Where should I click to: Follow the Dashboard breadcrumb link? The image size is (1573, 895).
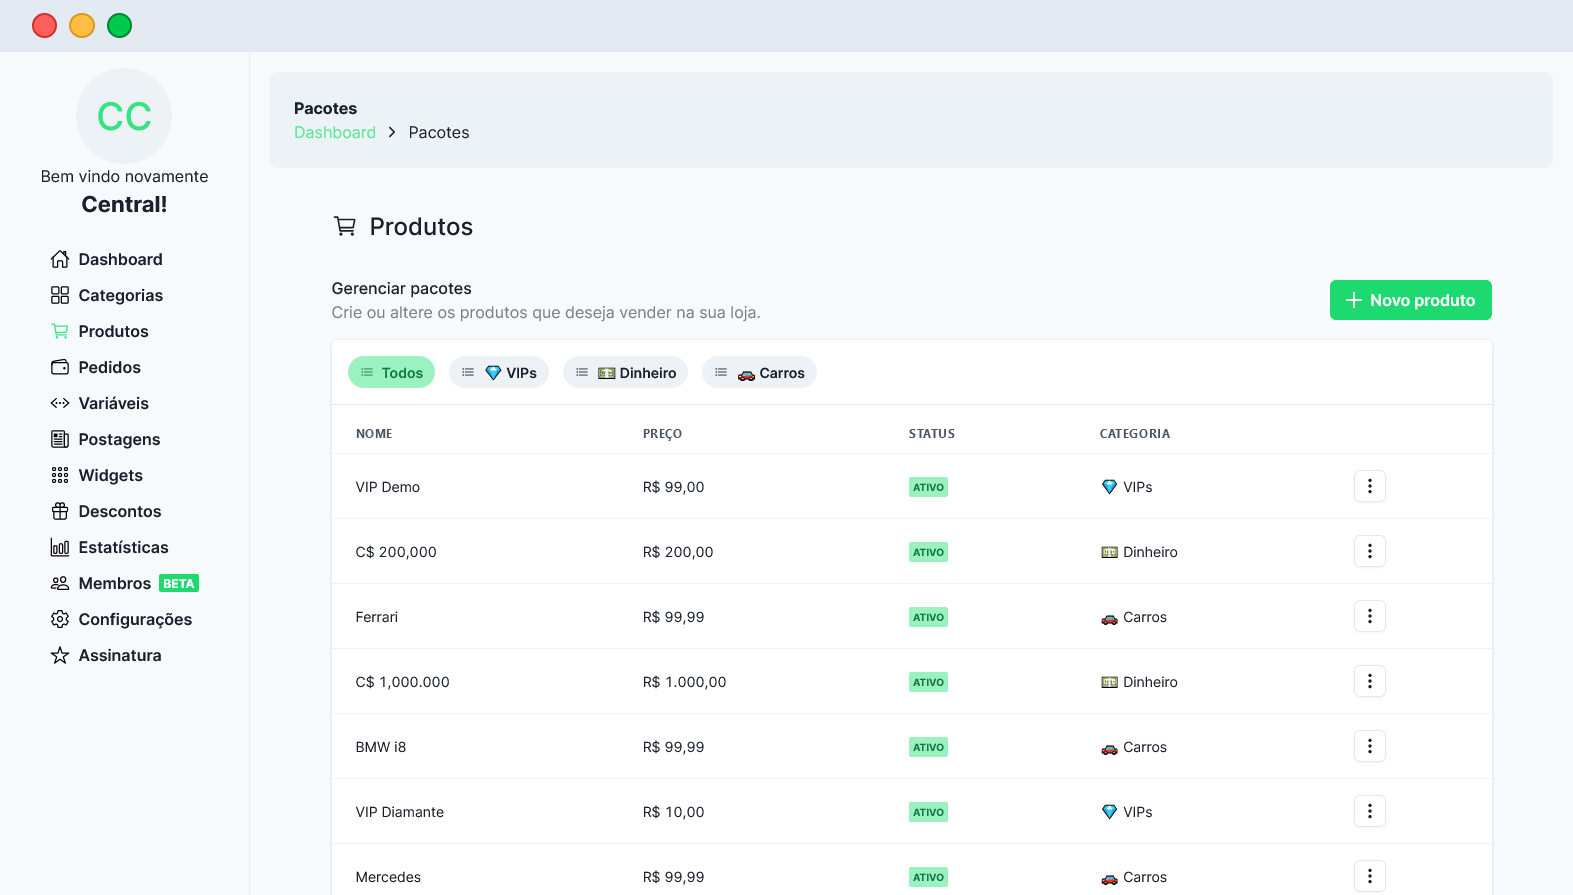click(335, 132)
